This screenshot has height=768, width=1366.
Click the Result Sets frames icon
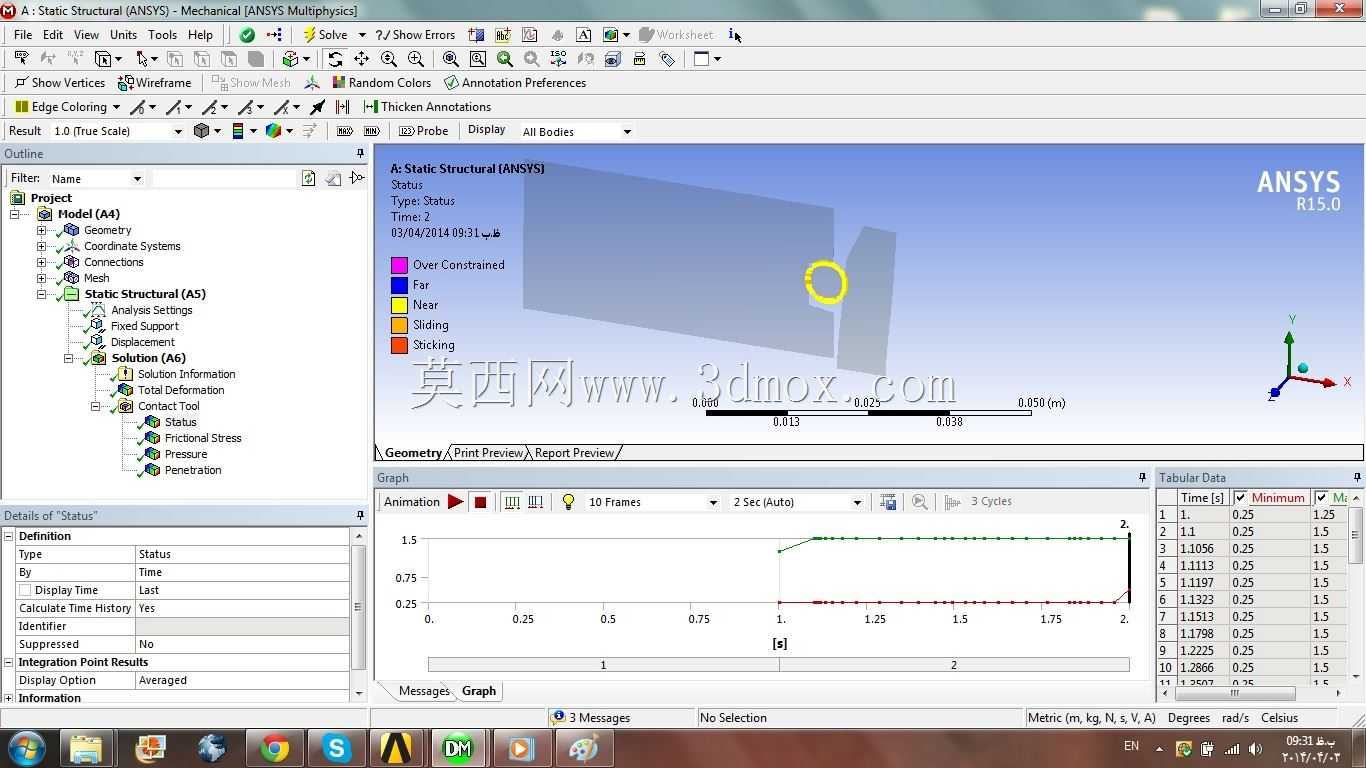tap(536, 502)
